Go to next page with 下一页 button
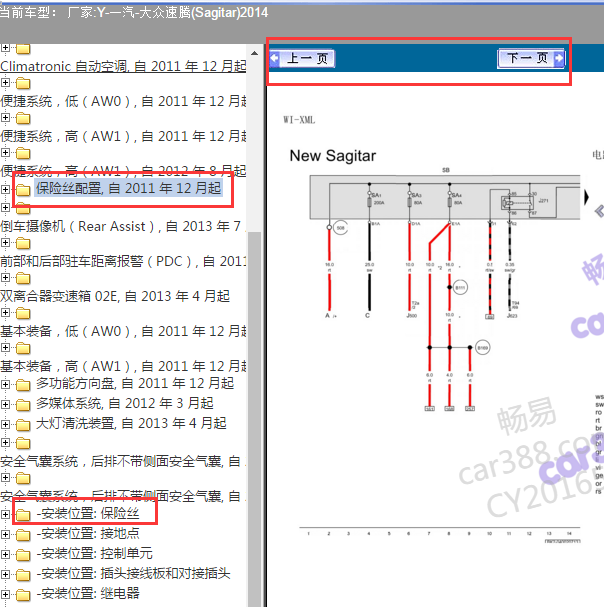 pos(531,58)
